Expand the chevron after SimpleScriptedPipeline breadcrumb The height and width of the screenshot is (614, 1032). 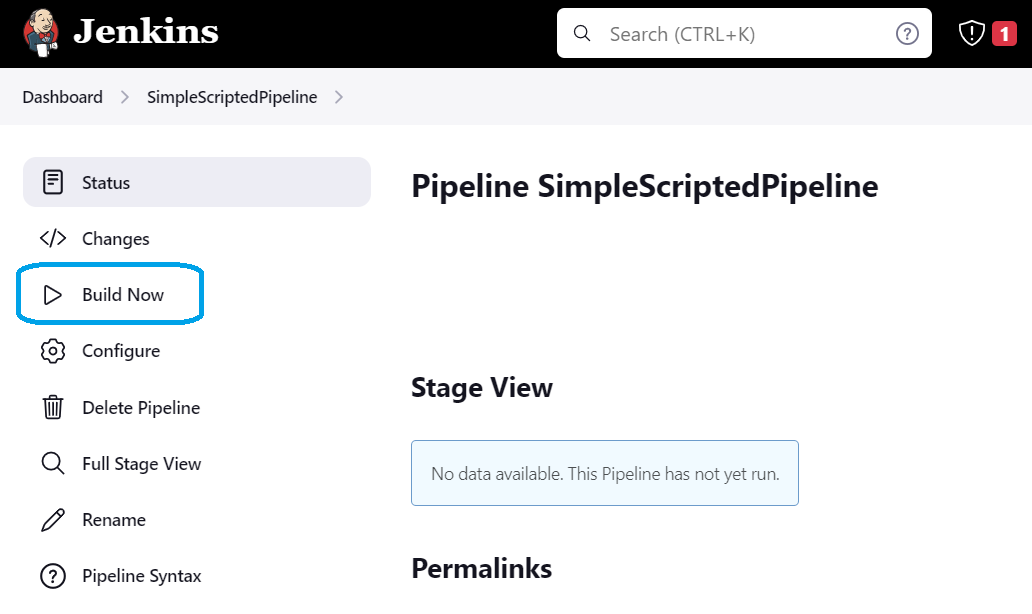coord(339,97)
